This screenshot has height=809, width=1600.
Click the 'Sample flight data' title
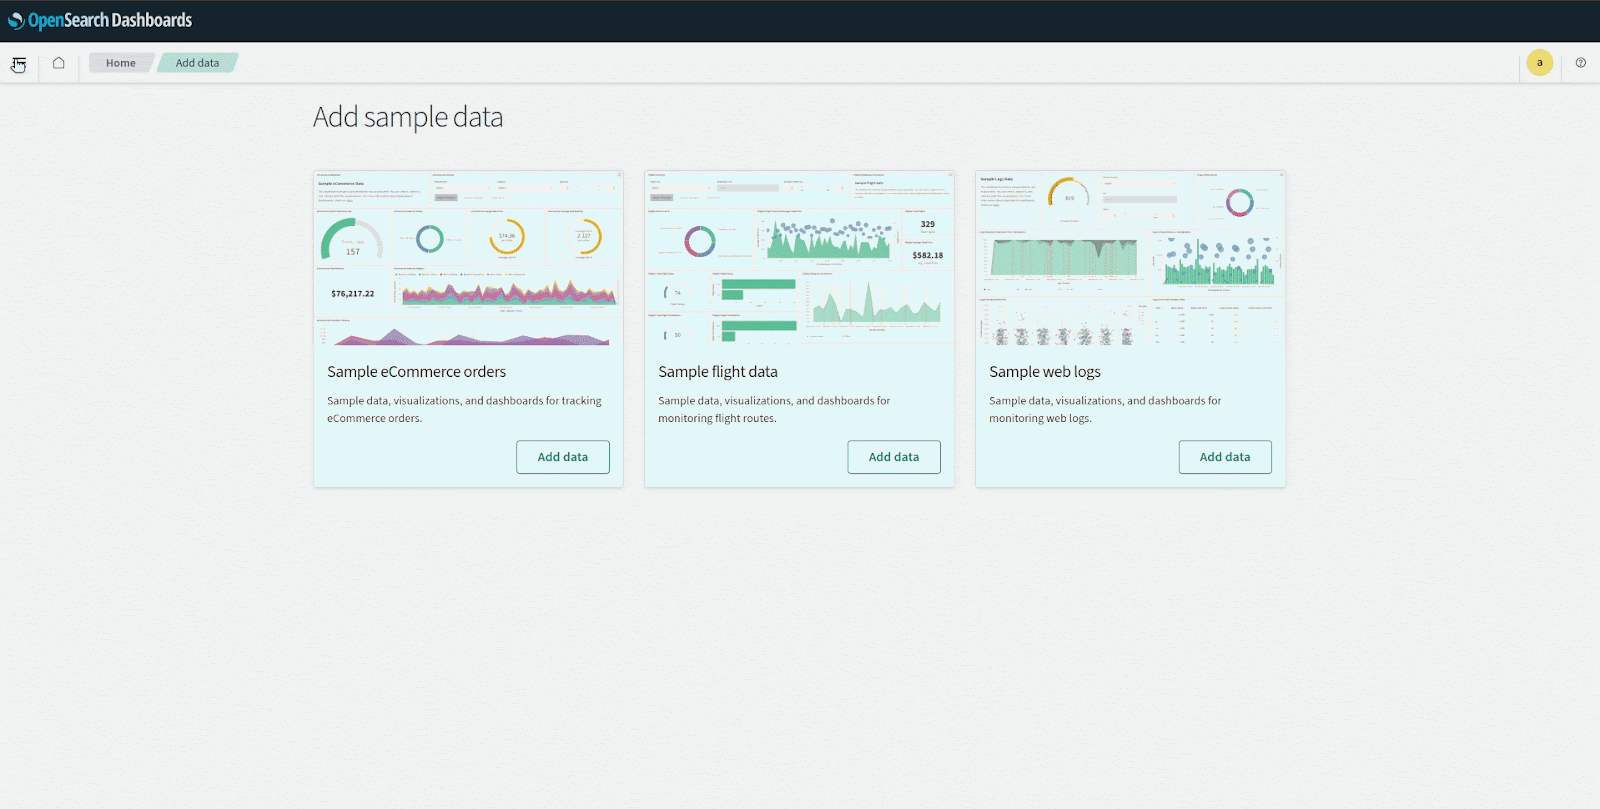click(718, 372)
